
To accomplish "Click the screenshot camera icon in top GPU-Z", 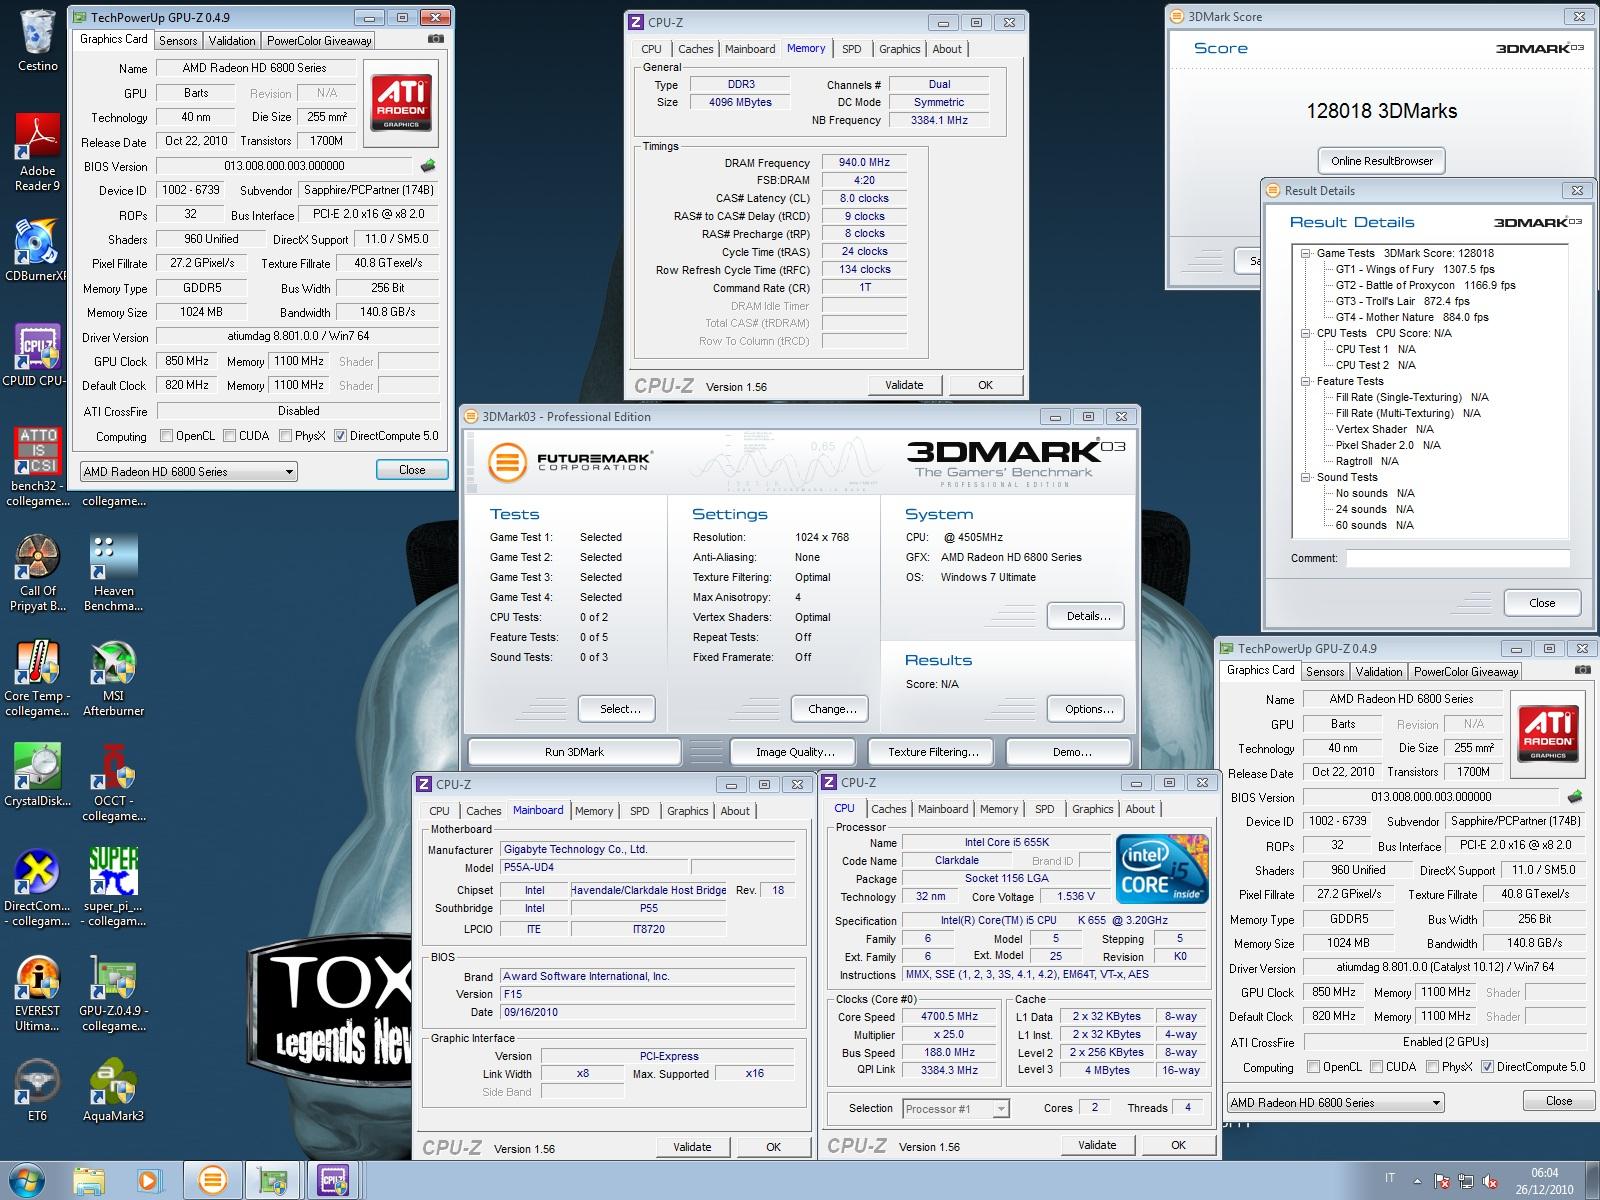I will click(435, 39).
